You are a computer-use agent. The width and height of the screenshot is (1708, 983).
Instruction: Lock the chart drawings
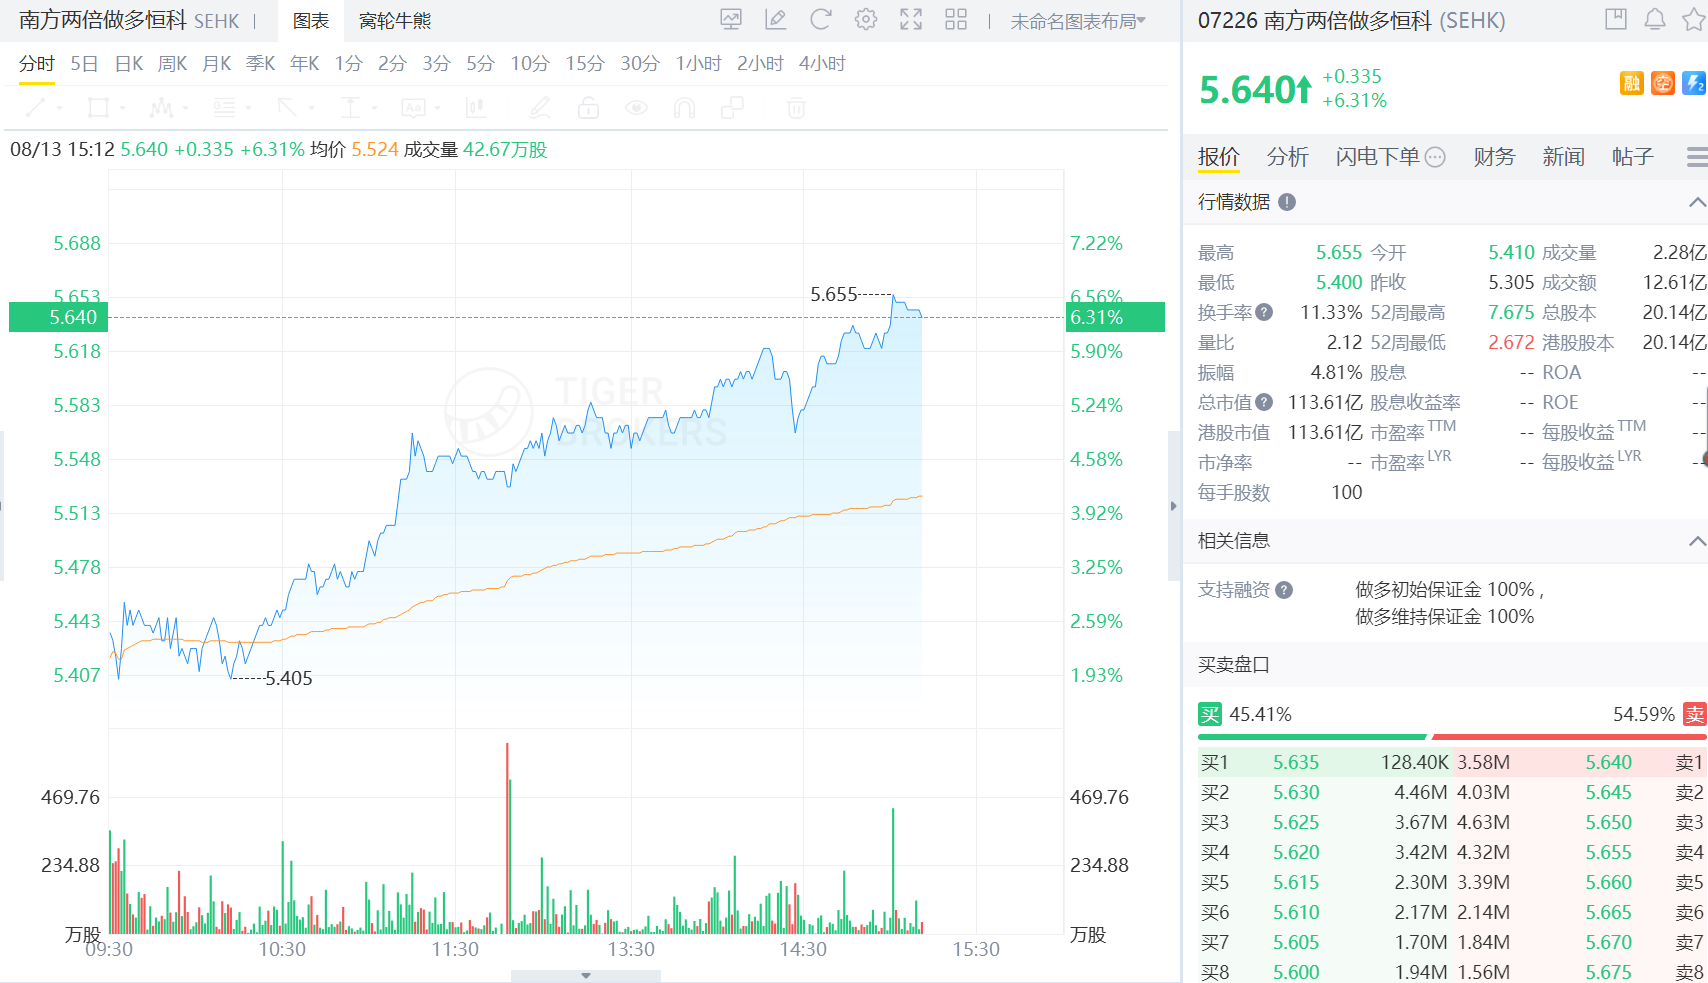click(588, 107)
